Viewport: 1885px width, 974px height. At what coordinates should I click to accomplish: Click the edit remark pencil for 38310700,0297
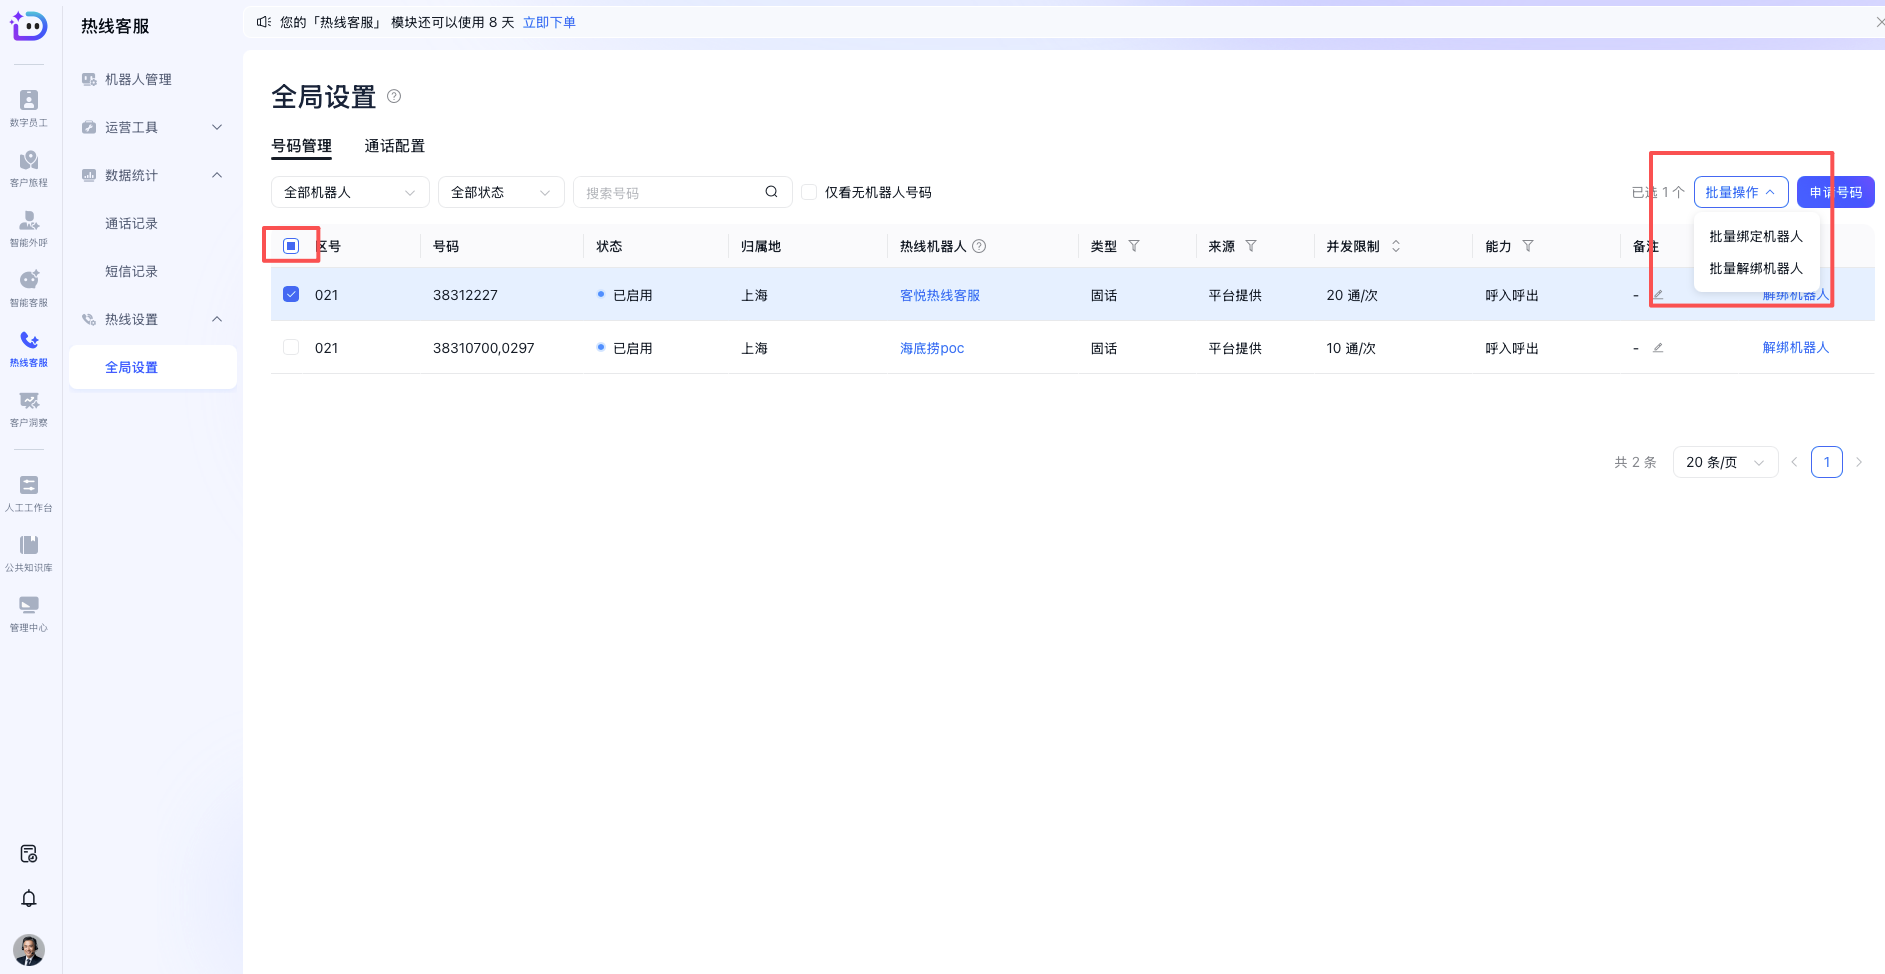[1658, 348]
